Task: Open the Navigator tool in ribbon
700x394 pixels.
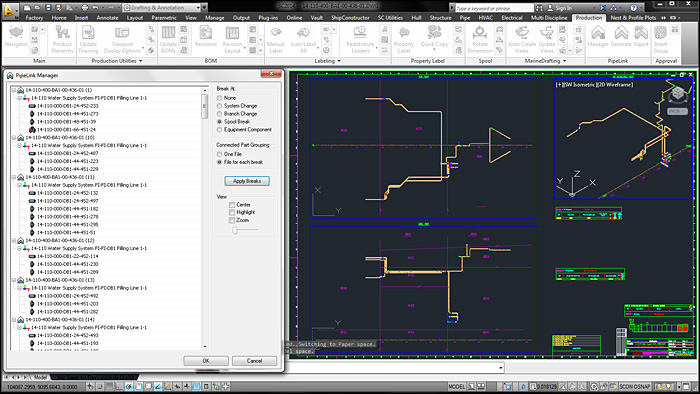Action: (x=16, y=37)
